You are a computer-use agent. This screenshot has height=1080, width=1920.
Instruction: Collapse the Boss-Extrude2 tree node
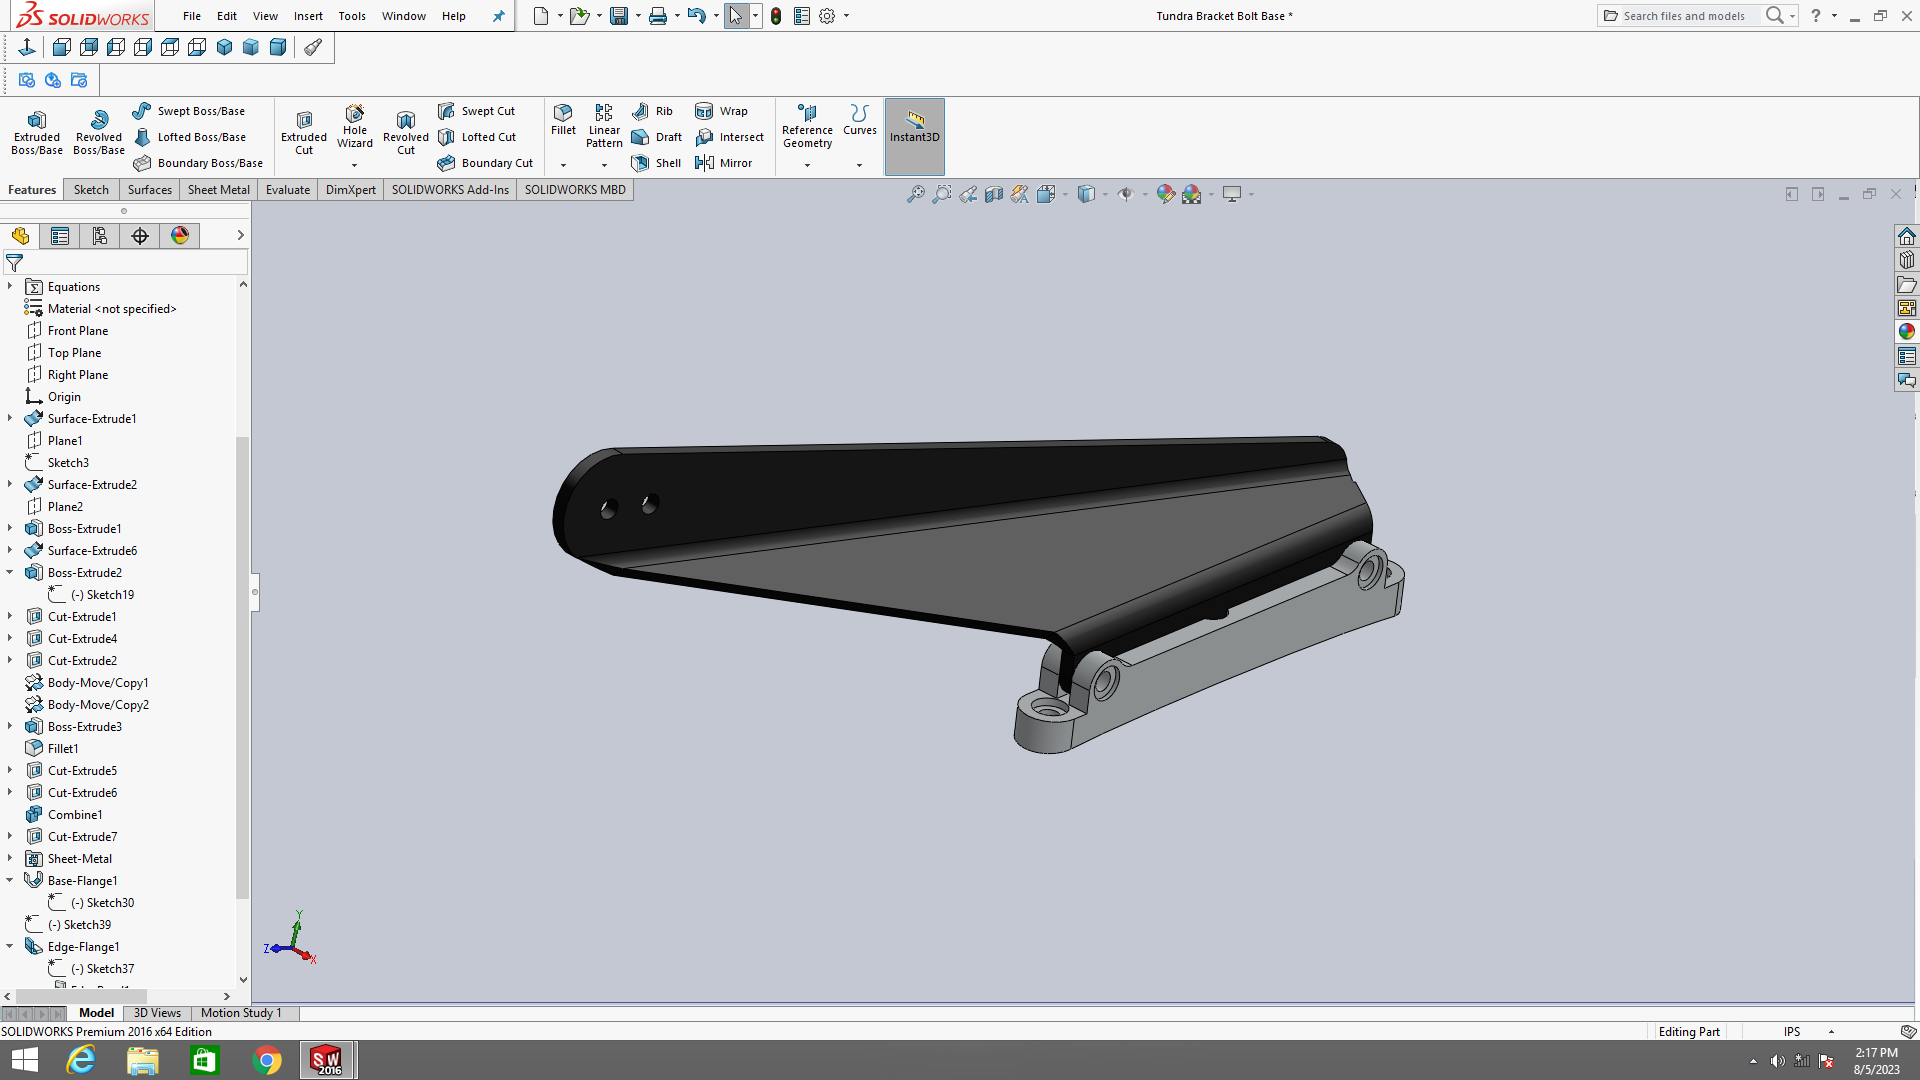pos(10,573)
